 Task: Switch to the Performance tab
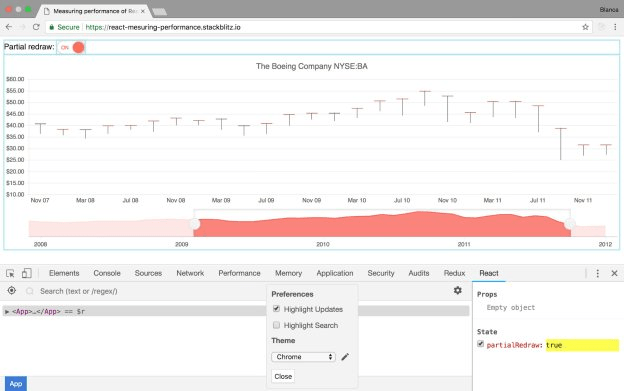[239, 273]
